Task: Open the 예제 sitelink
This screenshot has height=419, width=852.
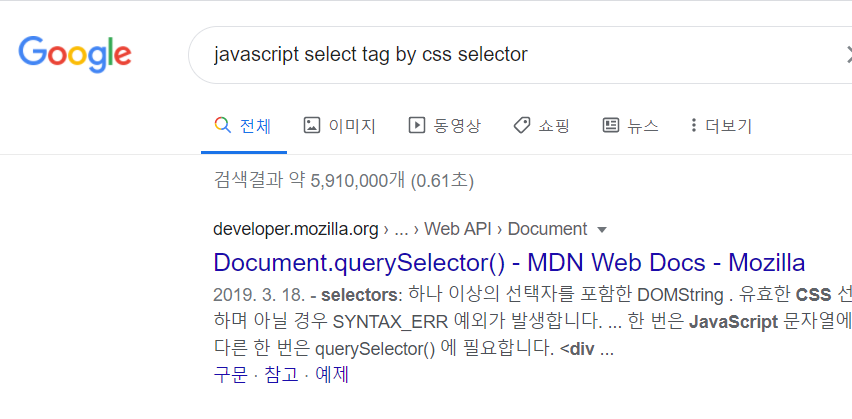Action: coord(331,375)
